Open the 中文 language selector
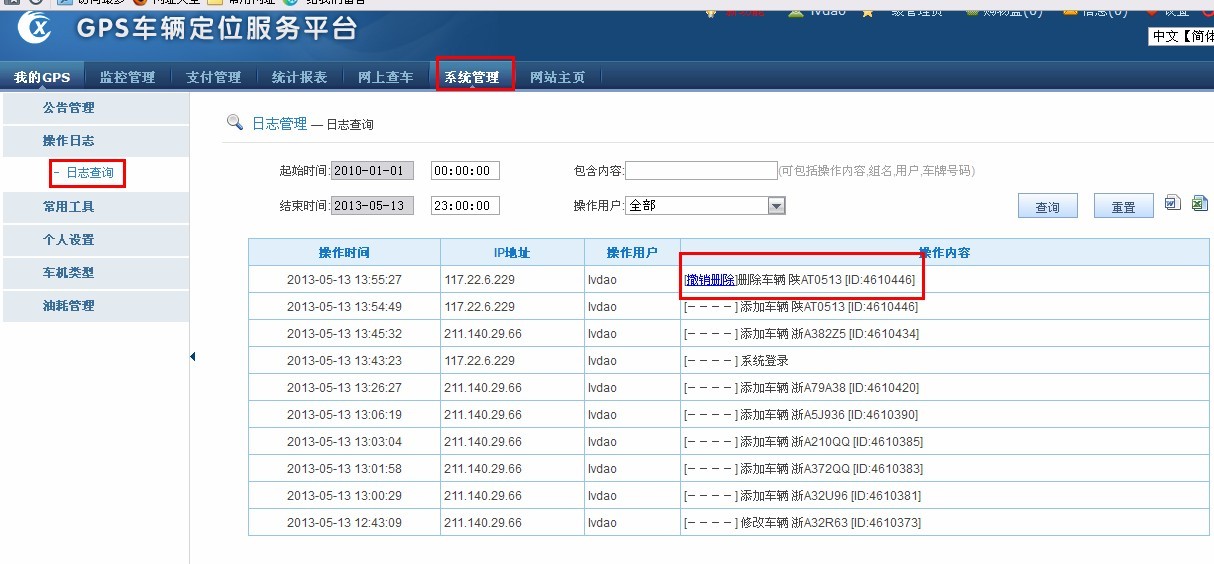 click(1181, 36)
